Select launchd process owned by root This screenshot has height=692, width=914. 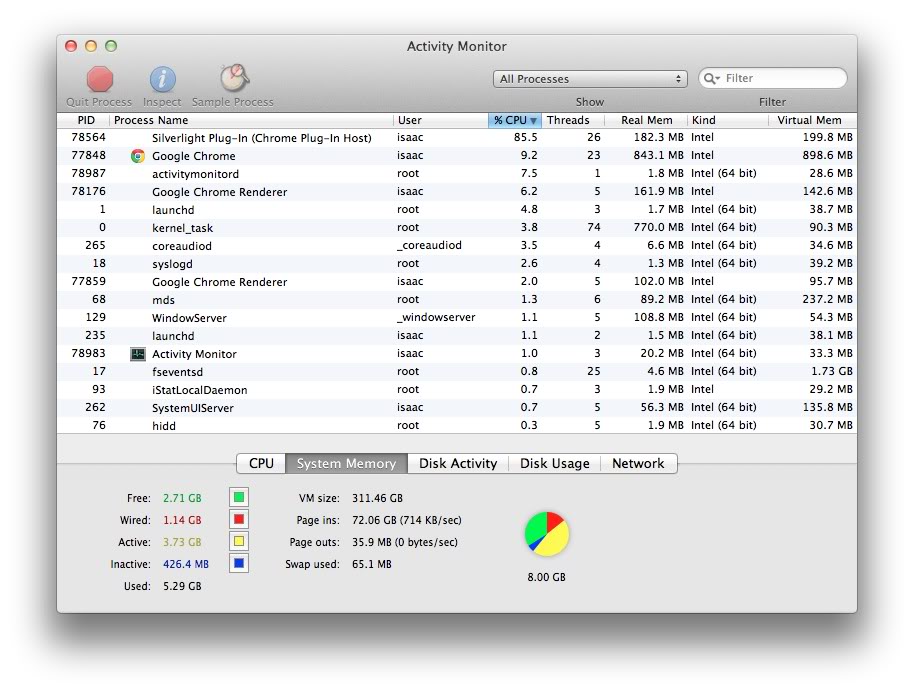457,210
